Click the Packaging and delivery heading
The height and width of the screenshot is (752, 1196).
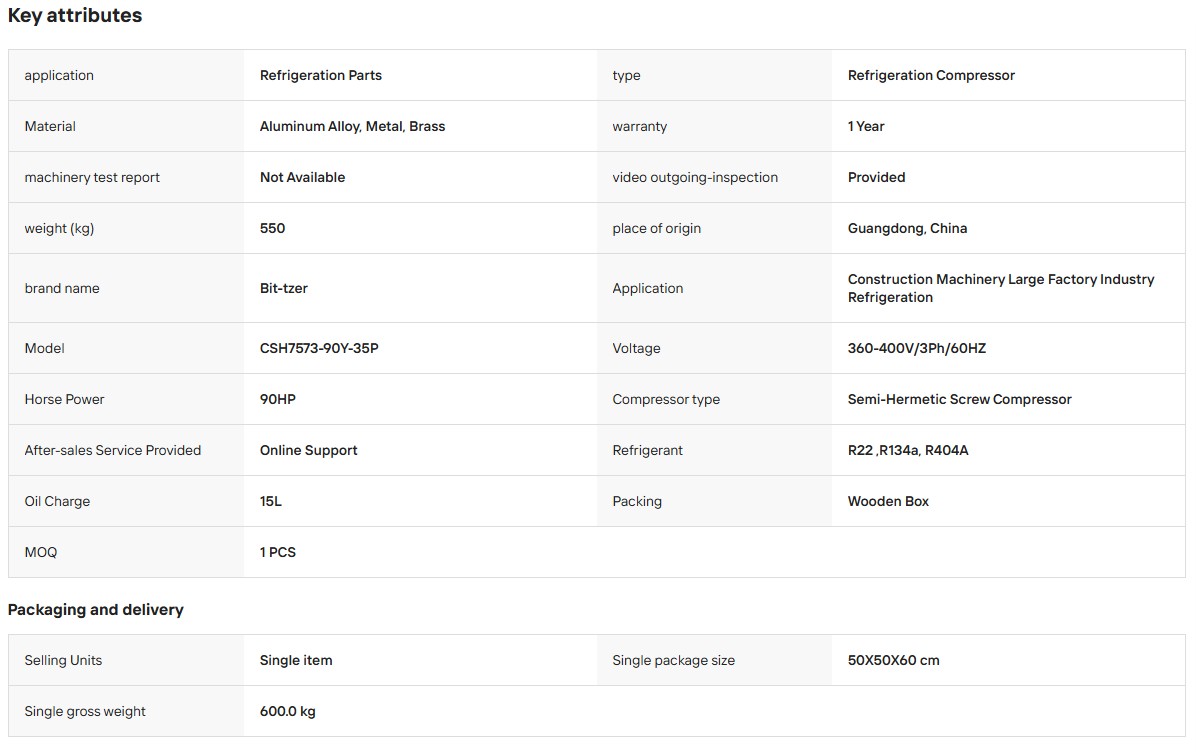[95, 609]
